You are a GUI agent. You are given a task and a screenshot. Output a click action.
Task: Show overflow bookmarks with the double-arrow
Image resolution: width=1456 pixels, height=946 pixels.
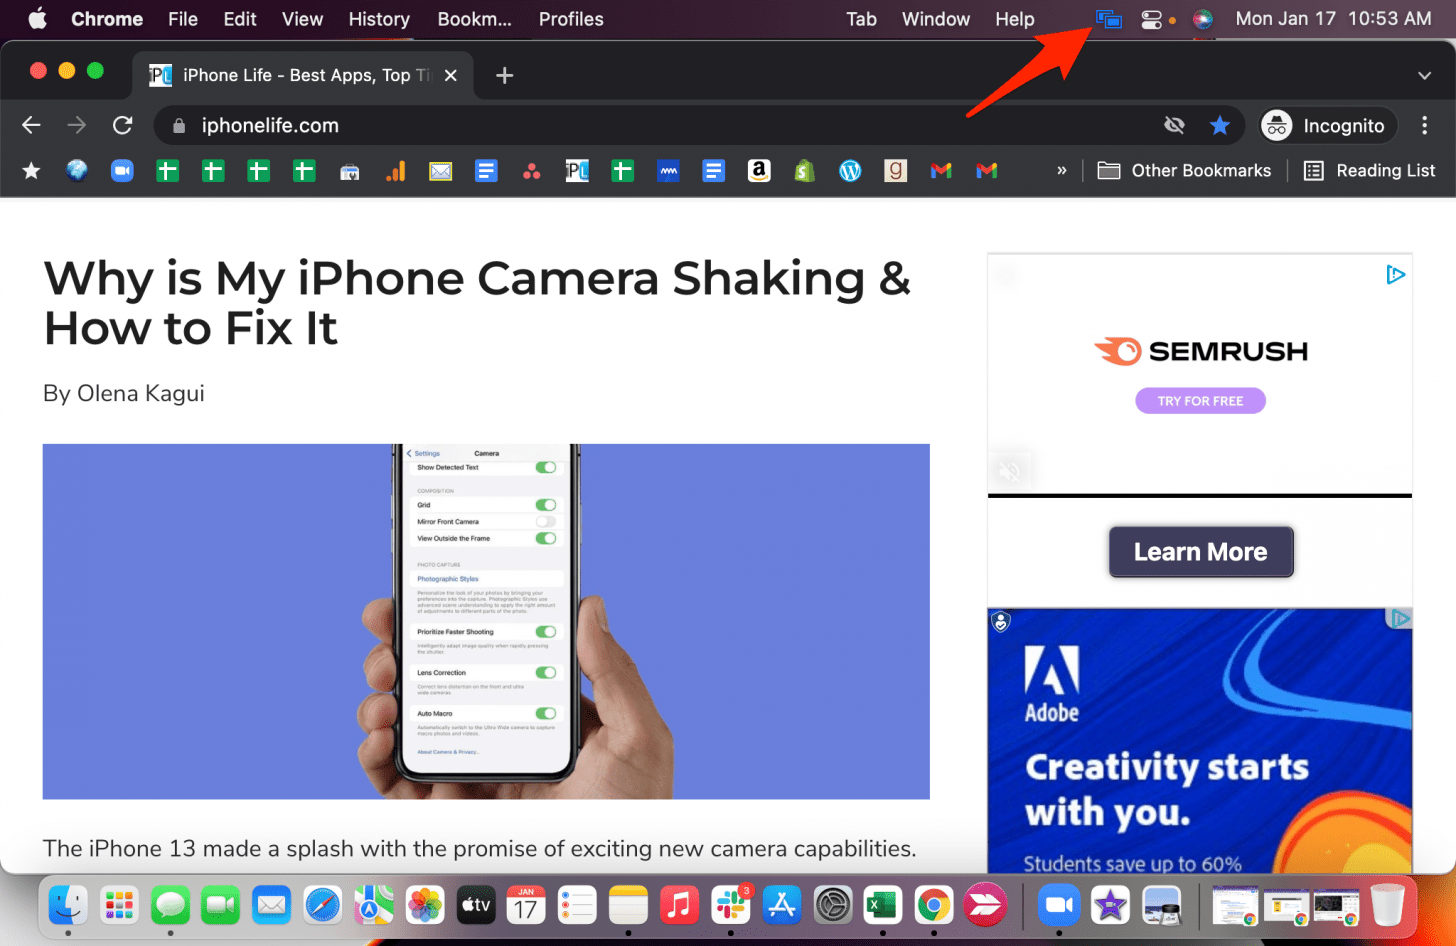coord(1061,170)
